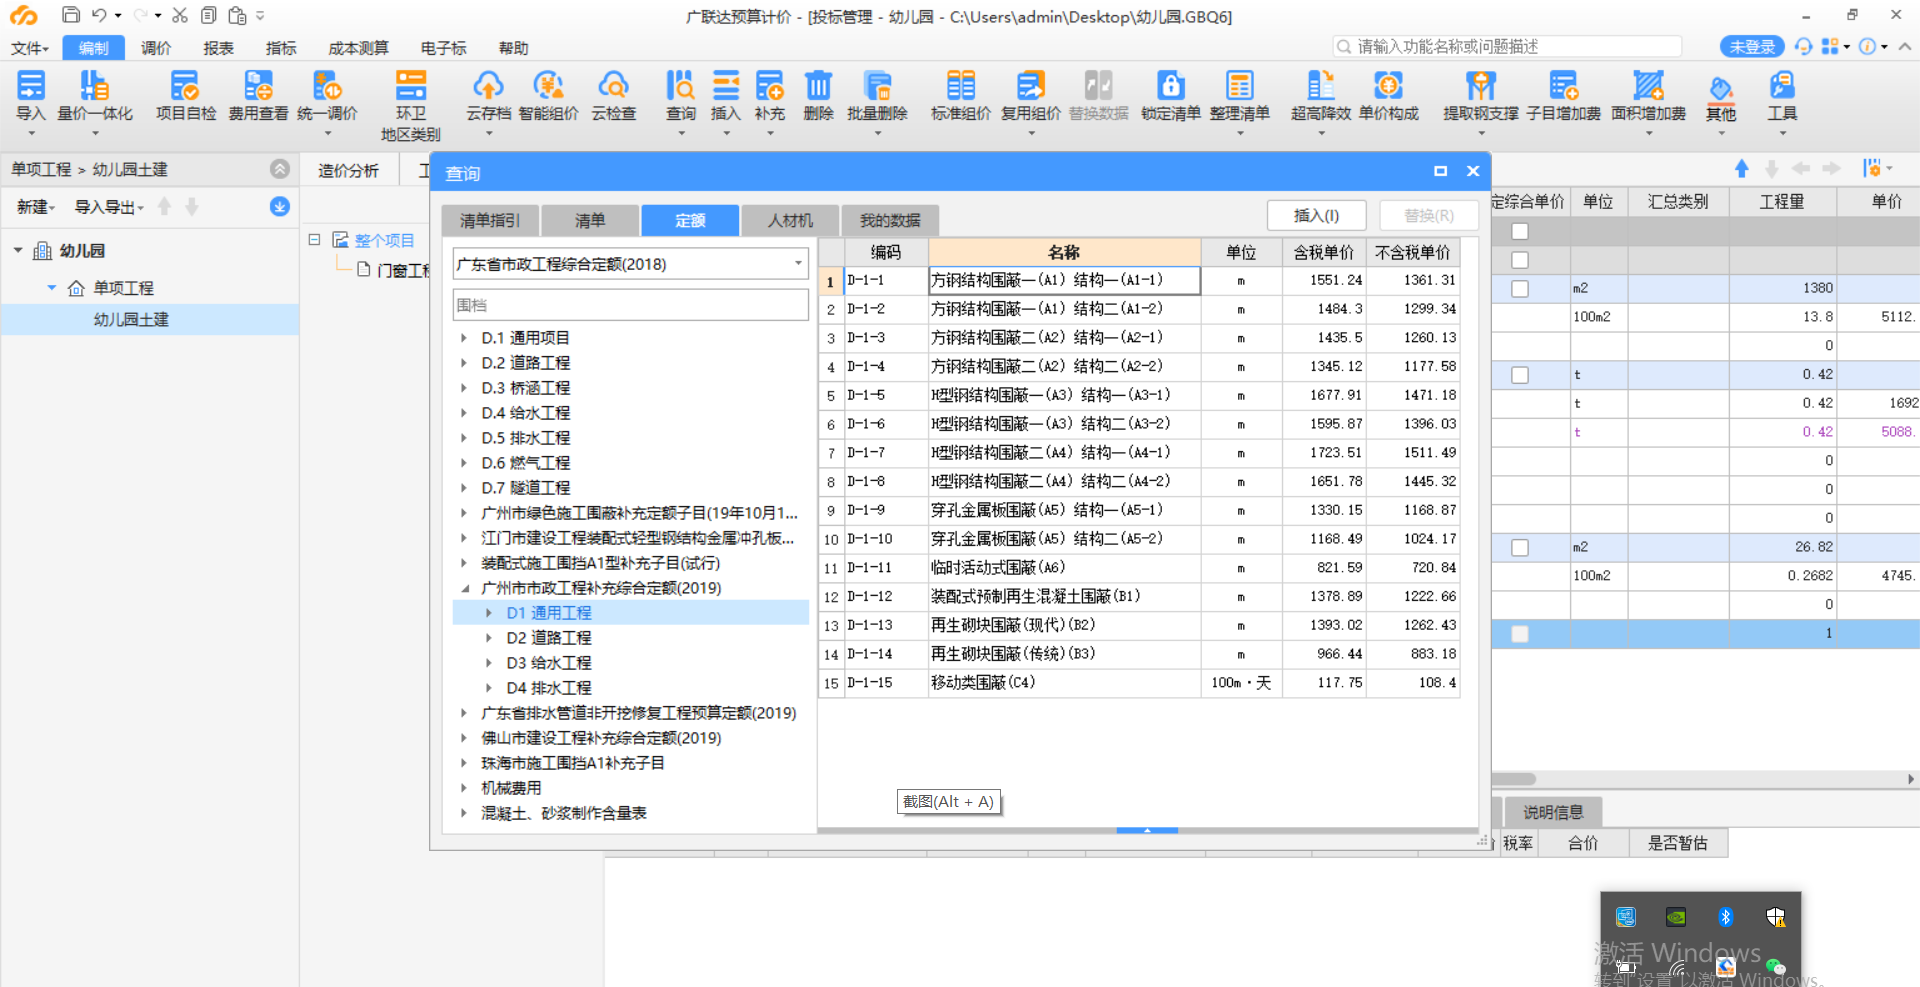Image resolution: width=1920 pixels, height=987 pixels.
Task: Switch to the 人材机 tab
Action: 790,220
